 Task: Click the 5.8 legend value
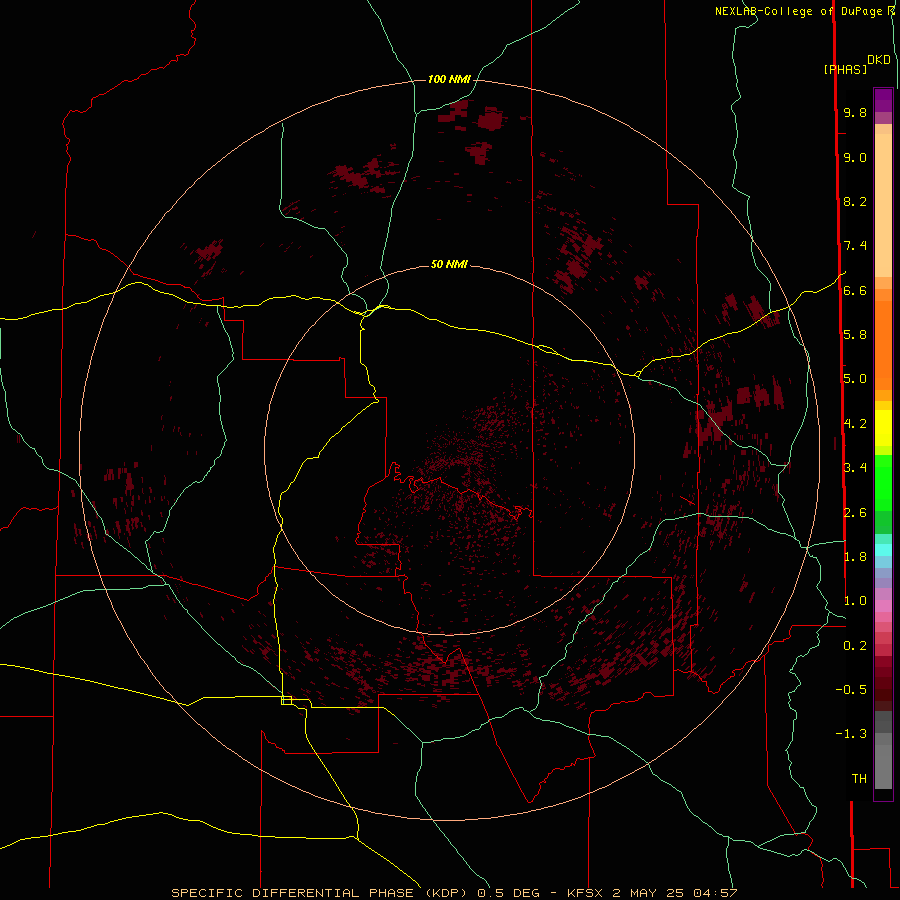click(855, 335)
